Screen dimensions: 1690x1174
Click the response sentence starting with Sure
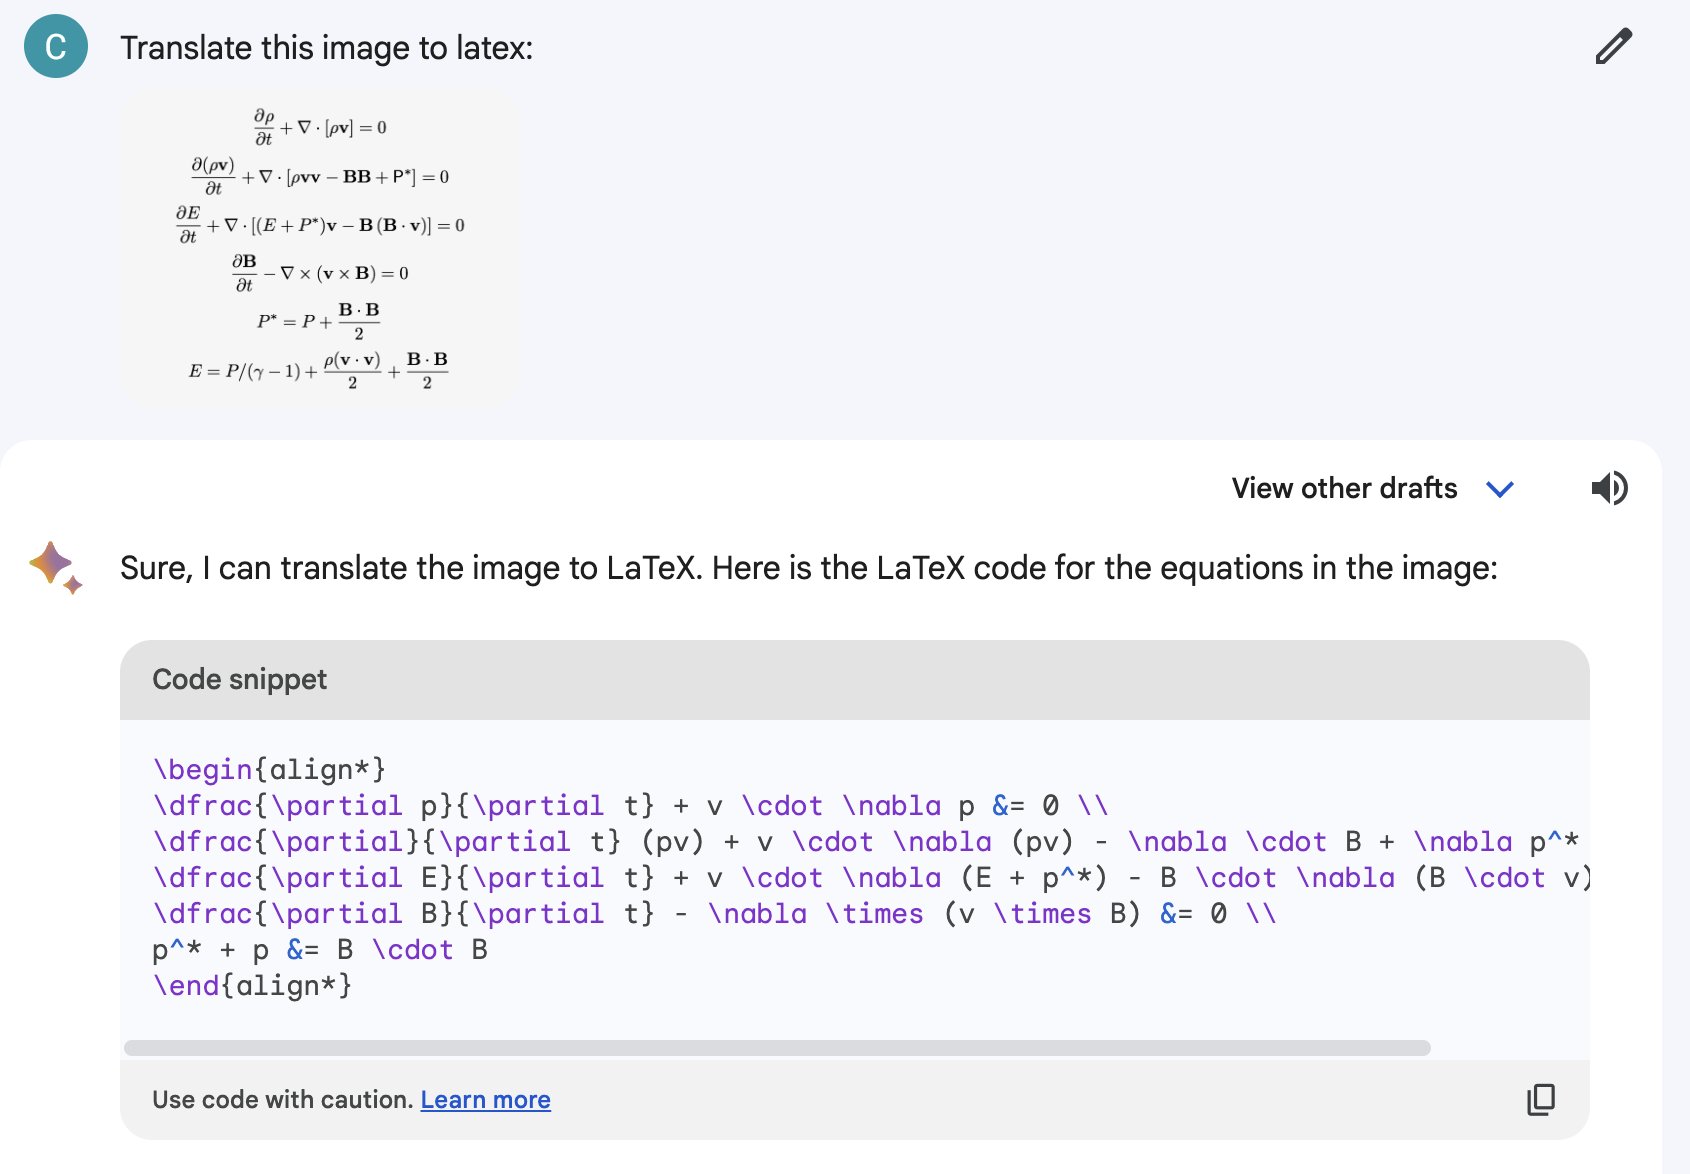click(x=808, y=568)
